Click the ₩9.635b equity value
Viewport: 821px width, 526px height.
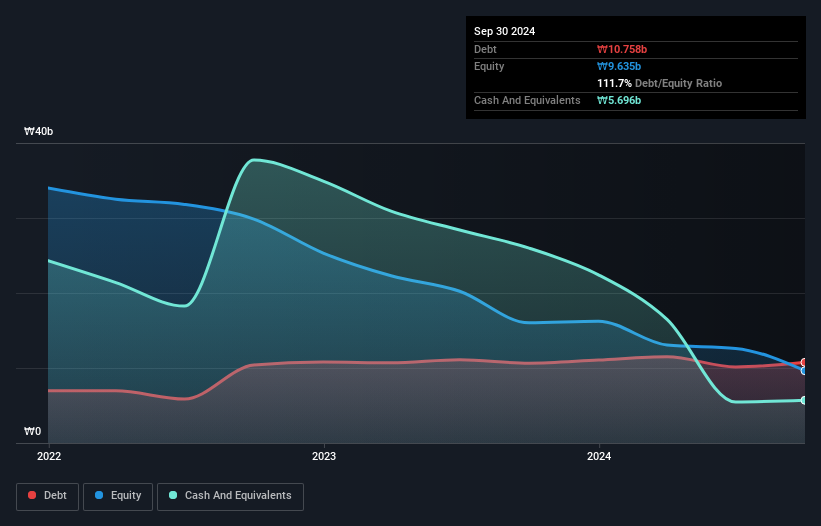[619, 66]
